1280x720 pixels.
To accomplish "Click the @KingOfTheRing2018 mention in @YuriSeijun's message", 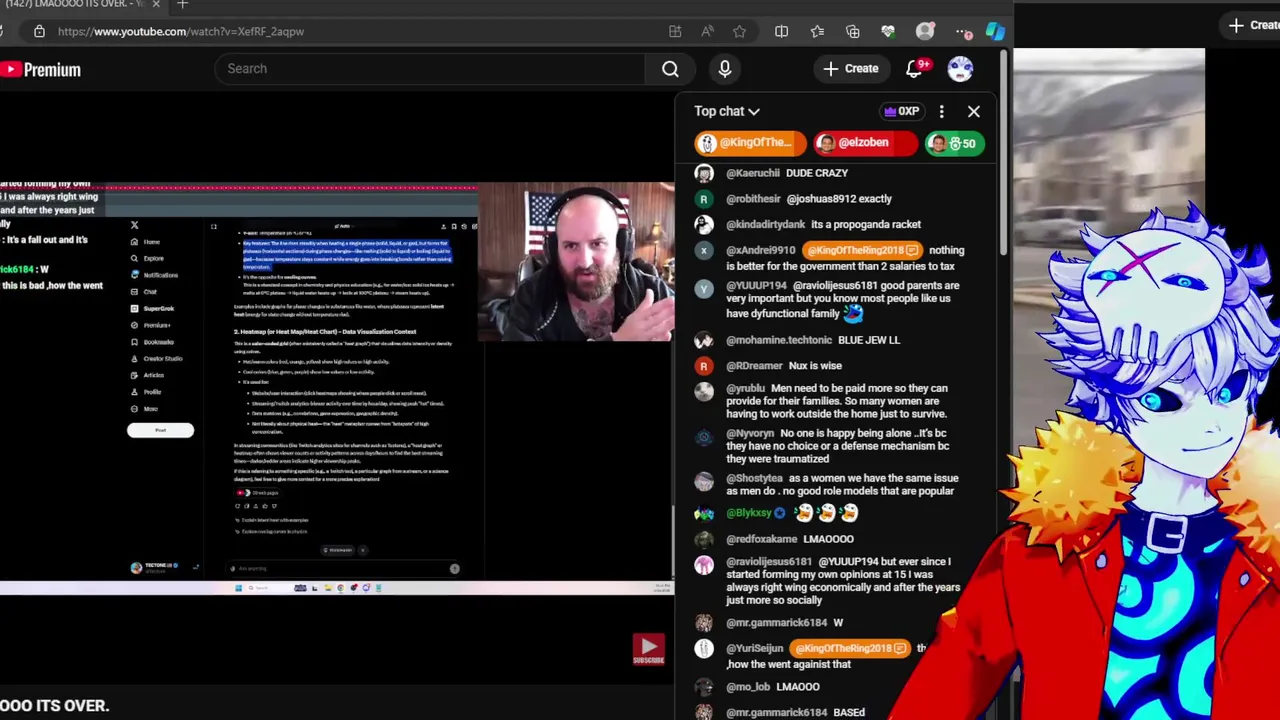I will (849, 648).
